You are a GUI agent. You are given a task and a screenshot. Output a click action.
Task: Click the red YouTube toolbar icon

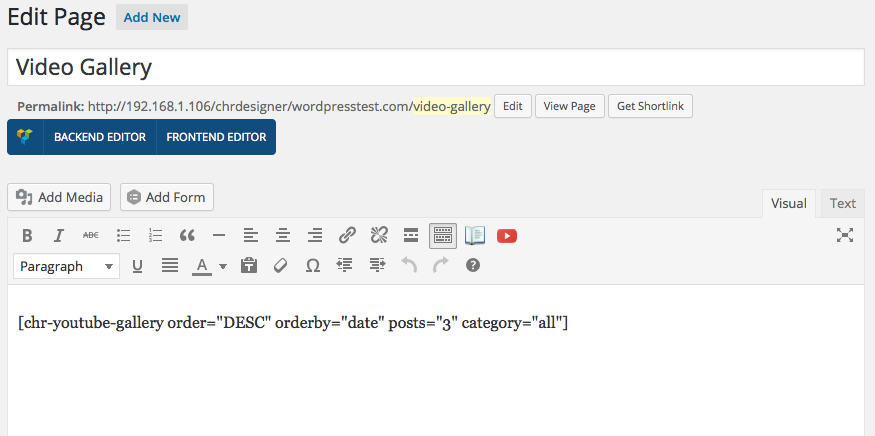507,236
